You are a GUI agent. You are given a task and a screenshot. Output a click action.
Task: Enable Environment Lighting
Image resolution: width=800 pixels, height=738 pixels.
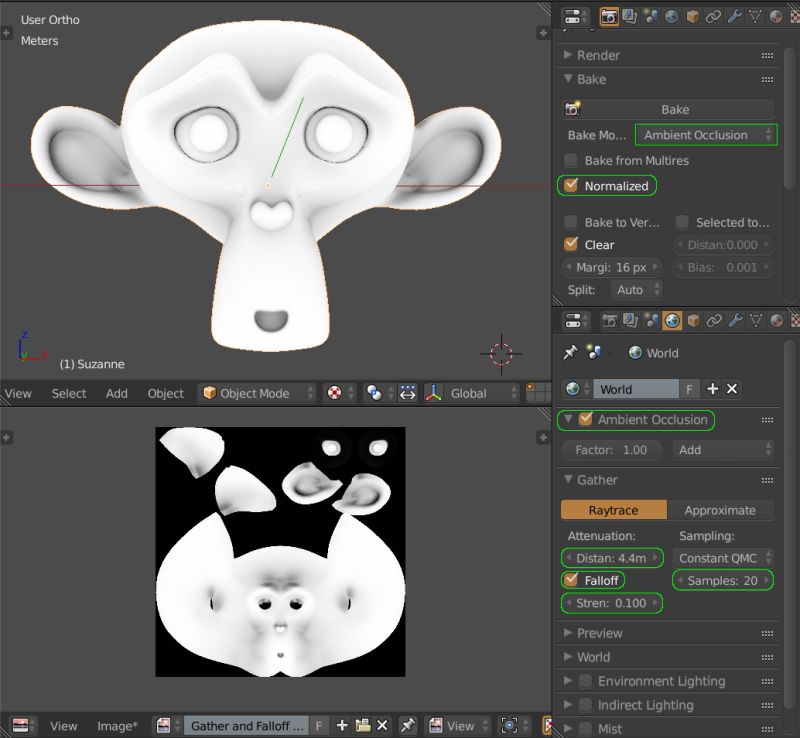point(585,681)
